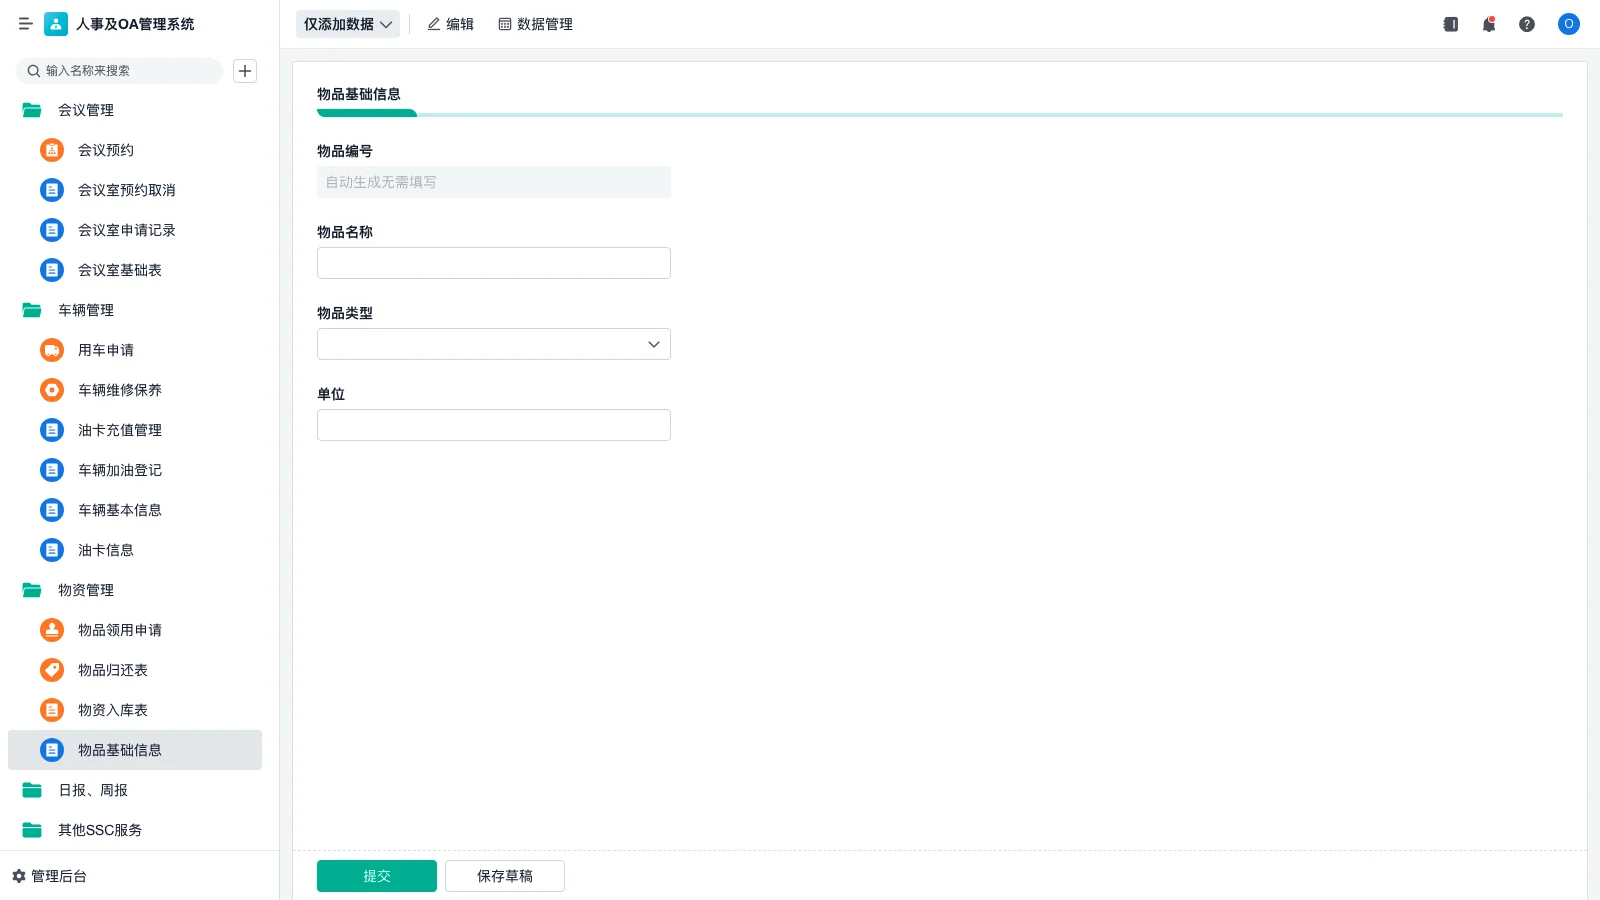Open the notifications bell icon

tap(1488, 24)
